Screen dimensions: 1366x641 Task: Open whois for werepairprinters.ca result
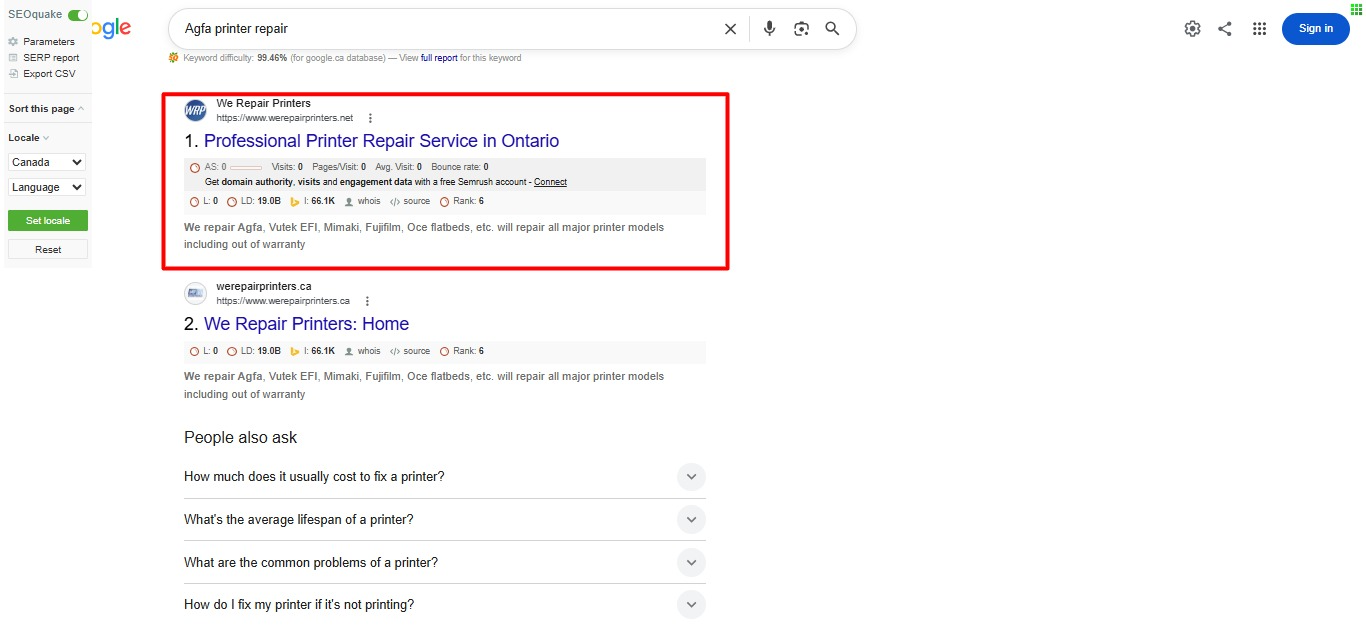(362, 351)
